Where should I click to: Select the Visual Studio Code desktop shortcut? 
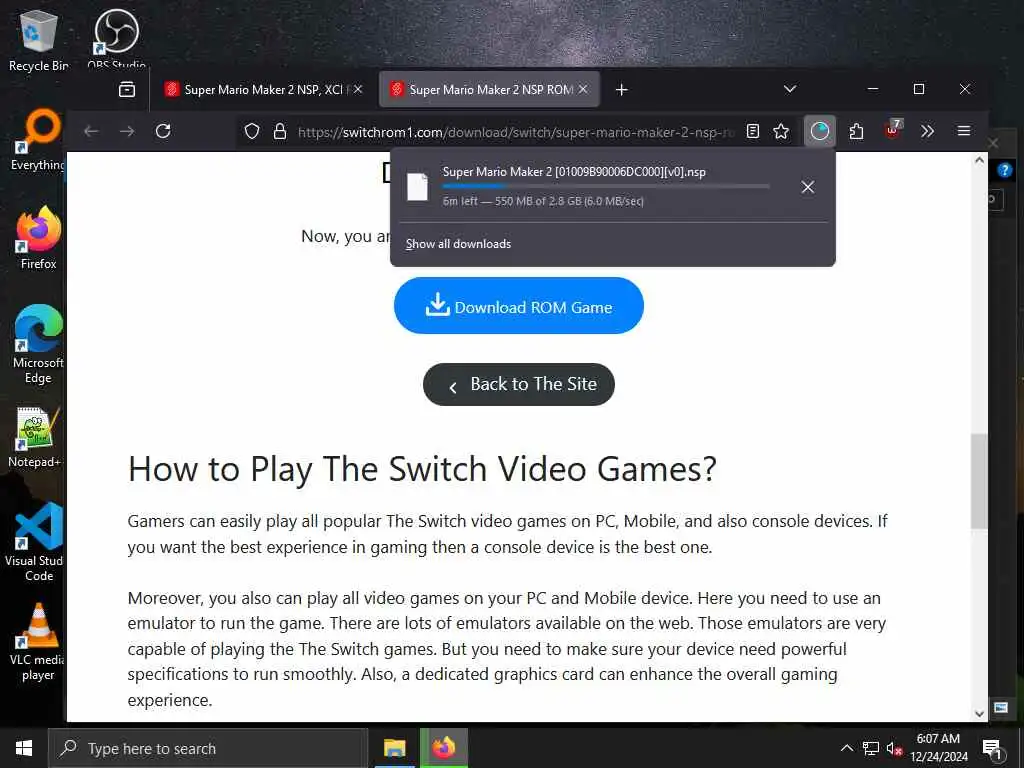point(36,542)
